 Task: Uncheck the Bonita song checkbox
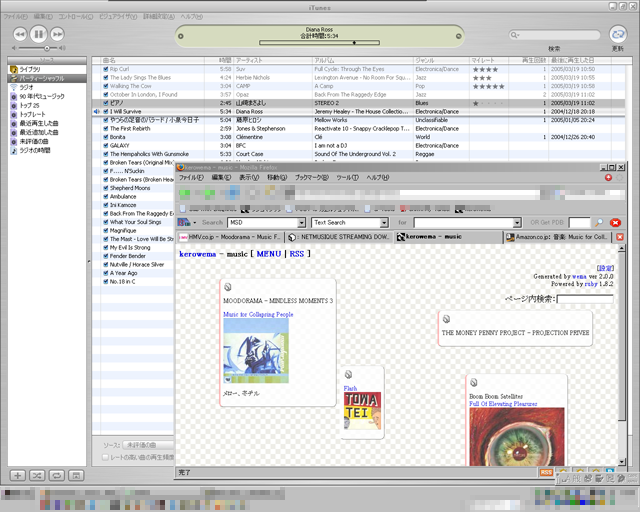coord(106,137)
